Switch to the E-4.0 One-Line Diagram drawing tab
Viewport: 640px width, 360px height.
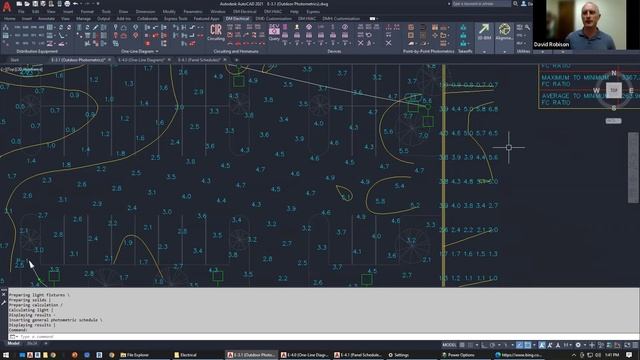coord(141,60)
